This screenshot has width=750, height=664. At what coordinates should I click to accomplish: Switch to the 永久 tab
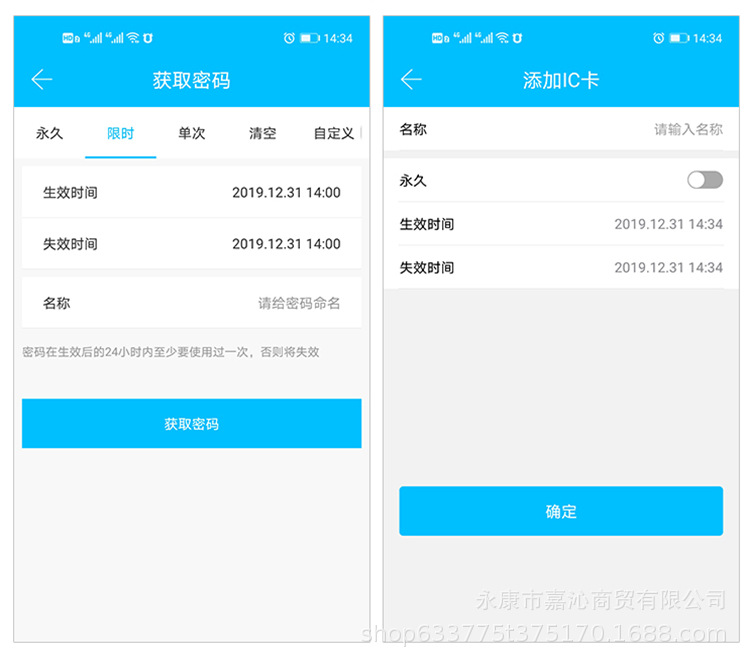[x=49, y=133]
